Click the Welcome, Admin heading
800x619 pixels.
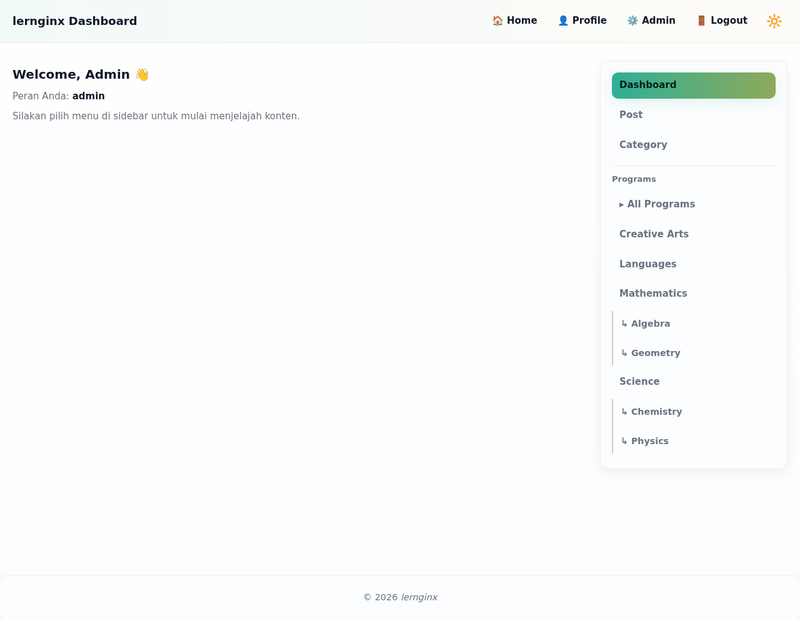tap(81, 75)
